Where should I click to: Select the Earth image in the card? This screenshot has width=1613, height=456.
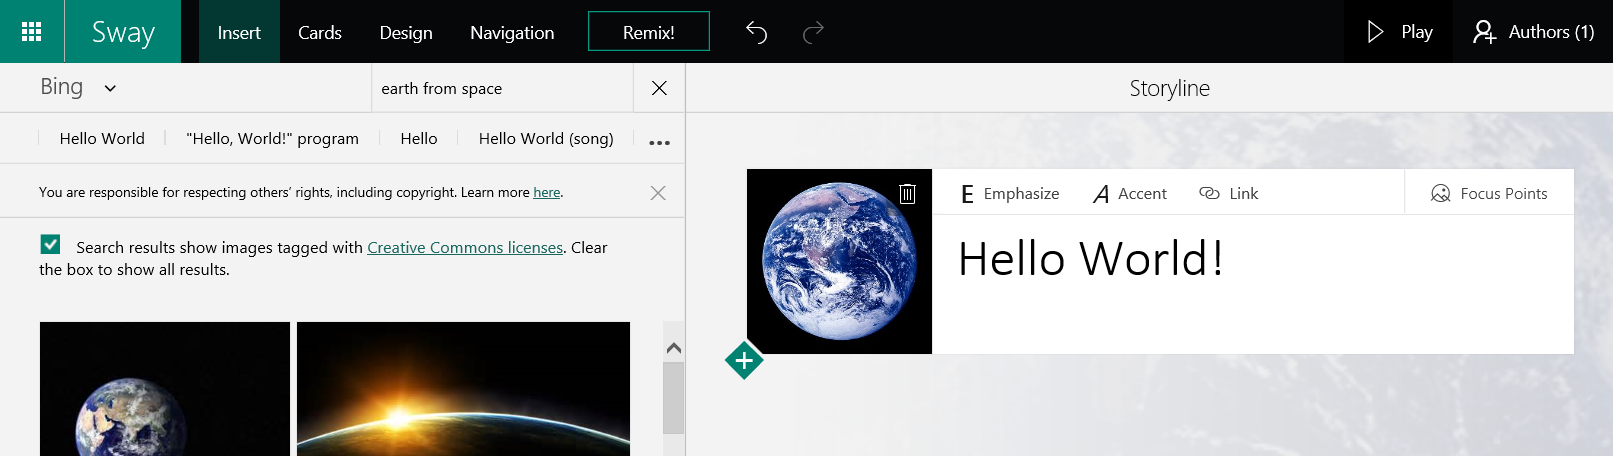click(839, 261)
